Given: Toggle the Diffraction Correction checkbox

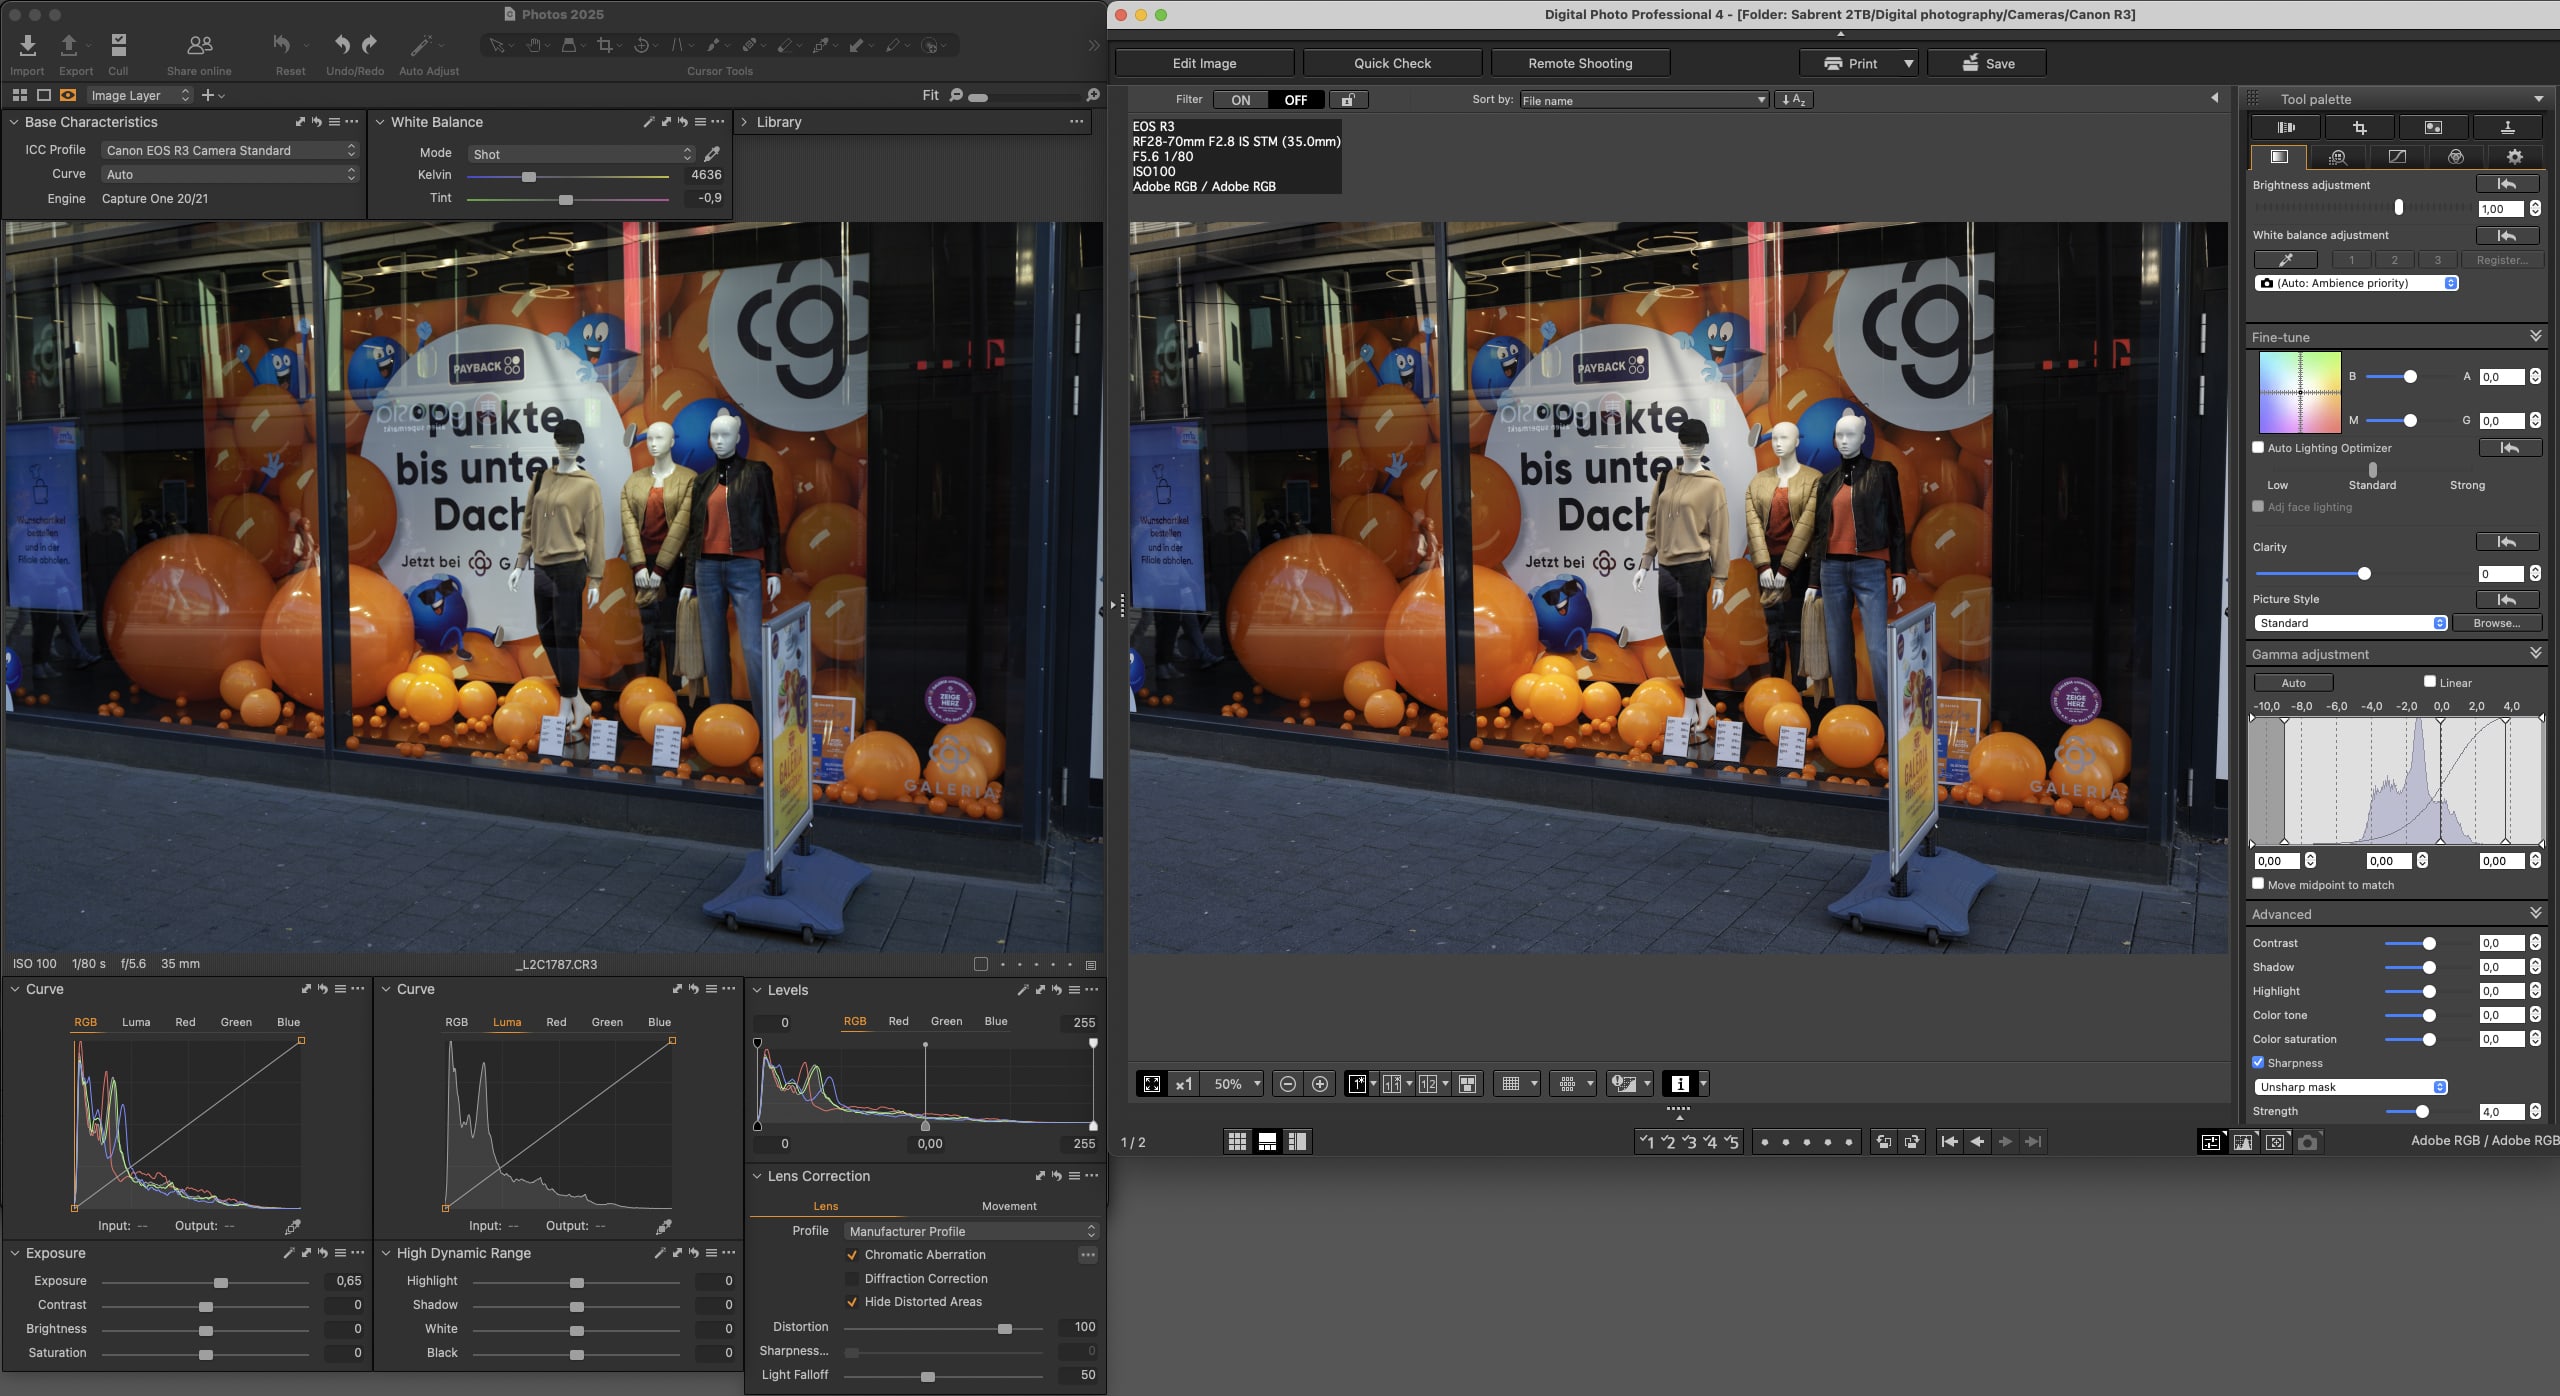Looking at the screenshot, I should [852, 1279].
